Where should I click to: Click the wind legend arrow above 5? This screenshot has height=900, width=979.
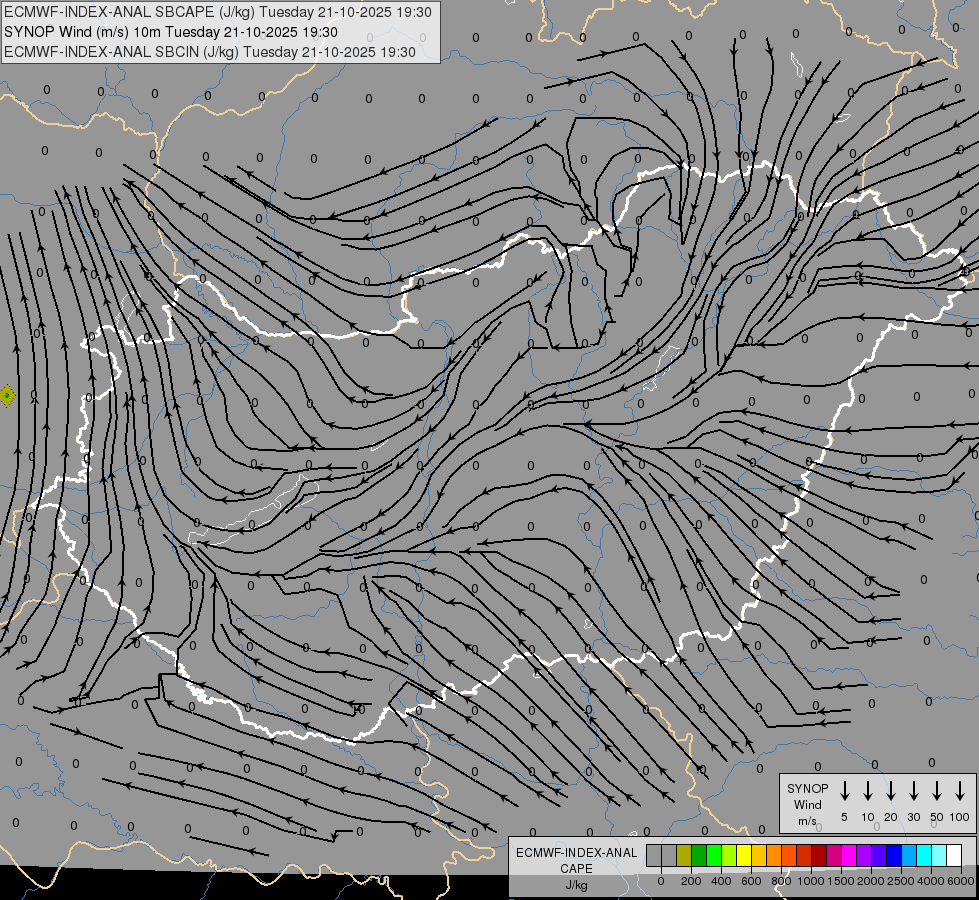tap(844, 791)
